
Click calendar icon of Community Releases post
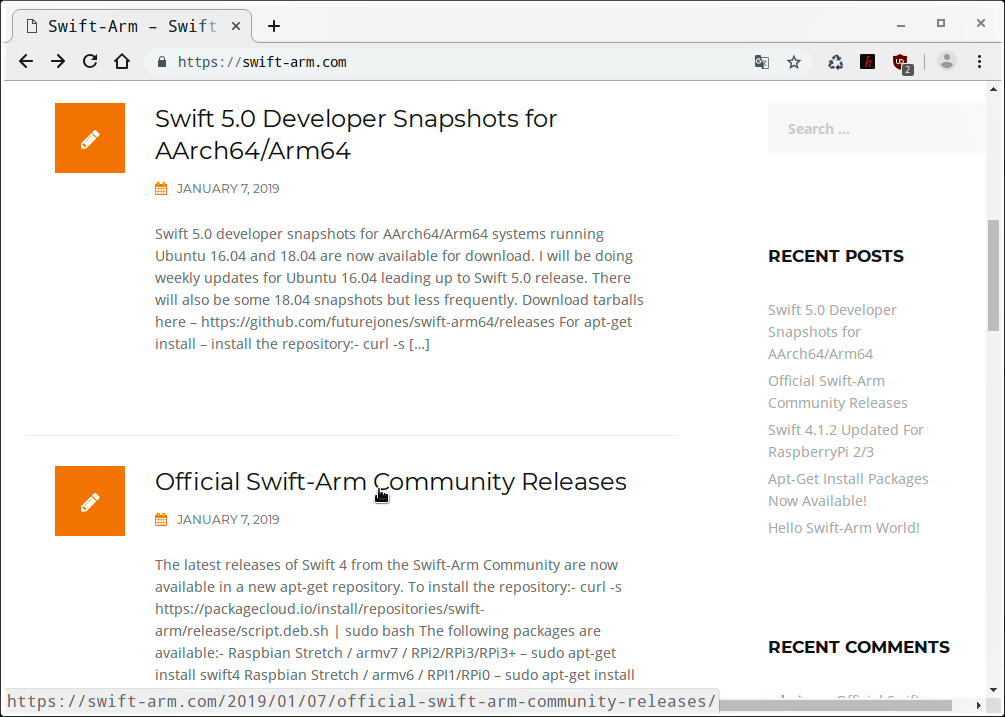[161, 520]
